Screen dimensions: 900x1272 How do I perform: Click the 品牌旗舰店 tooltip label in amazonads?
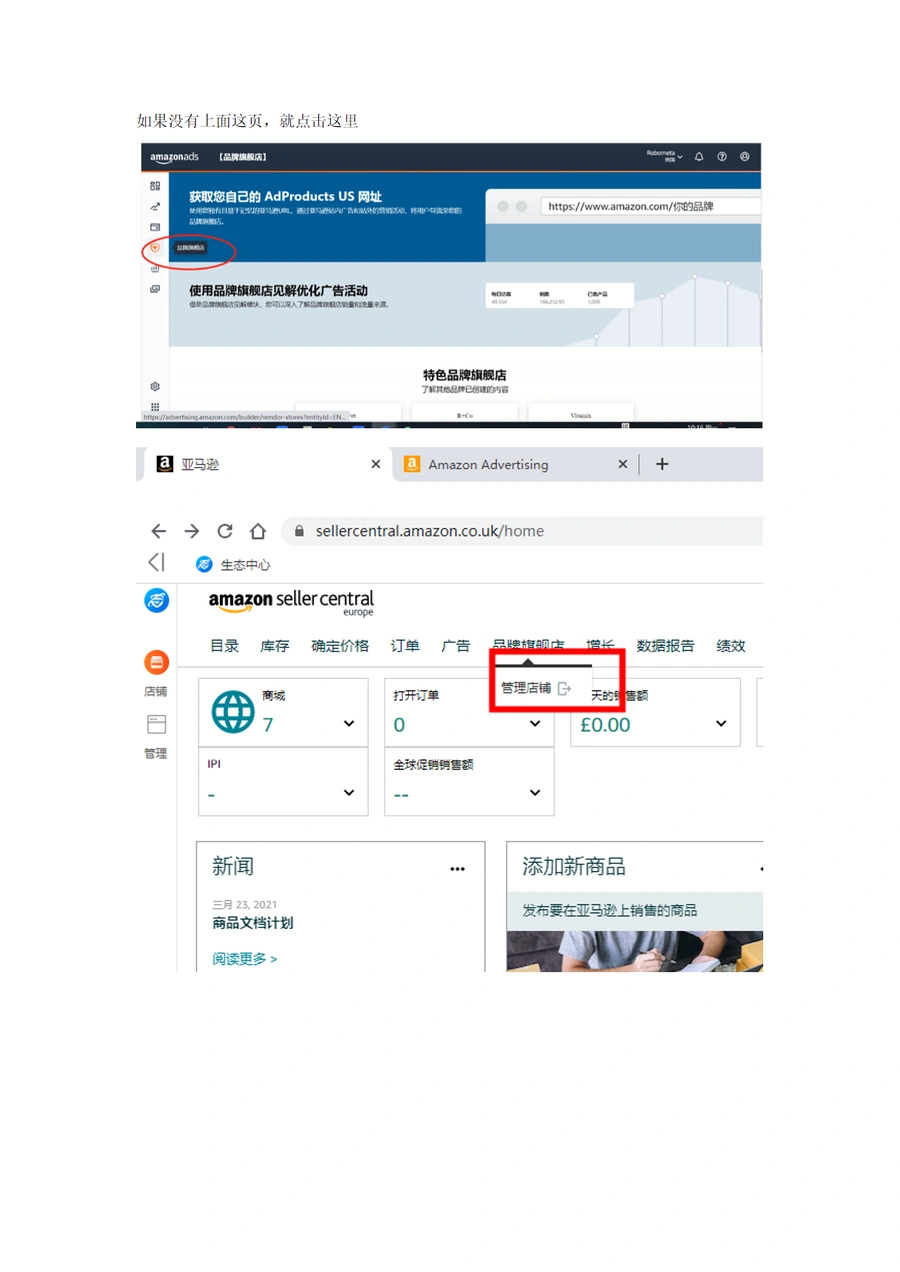click(190, 247)
